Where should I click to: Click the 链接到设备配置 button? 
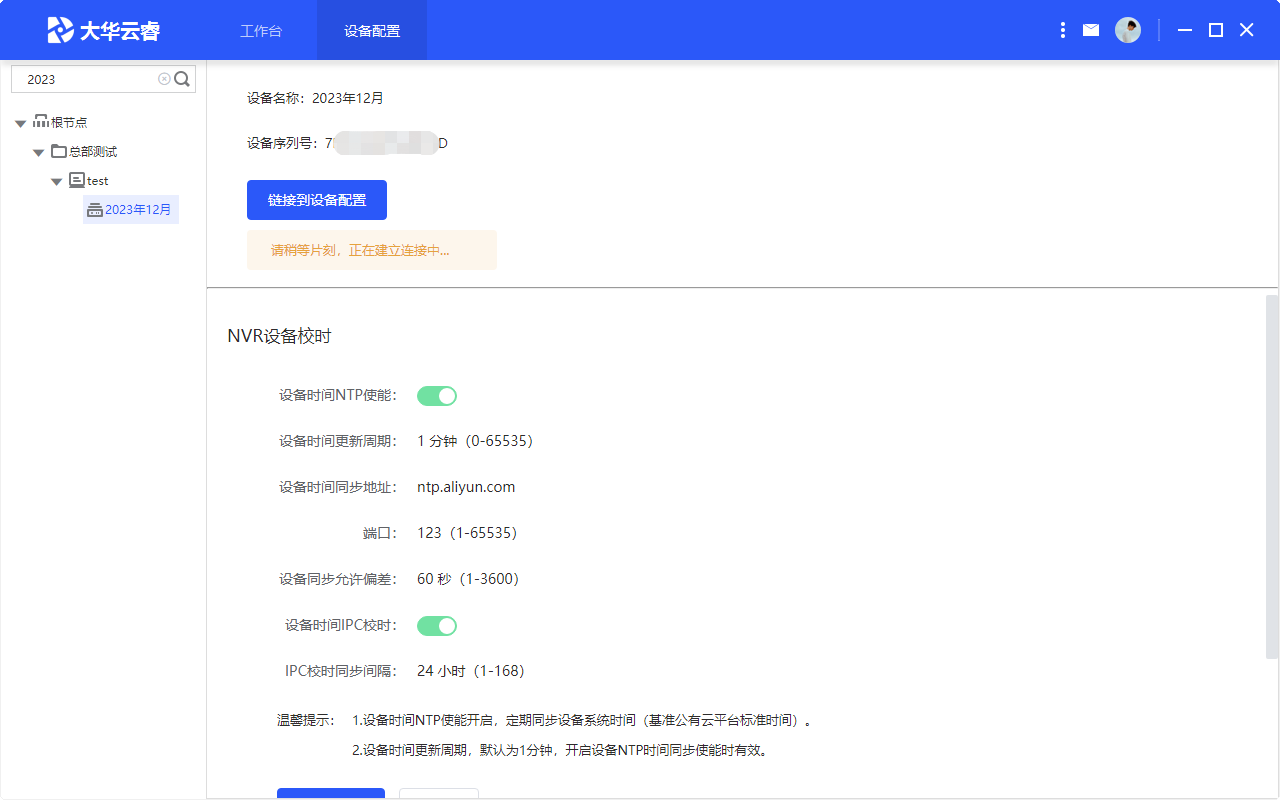pos(317,200)
